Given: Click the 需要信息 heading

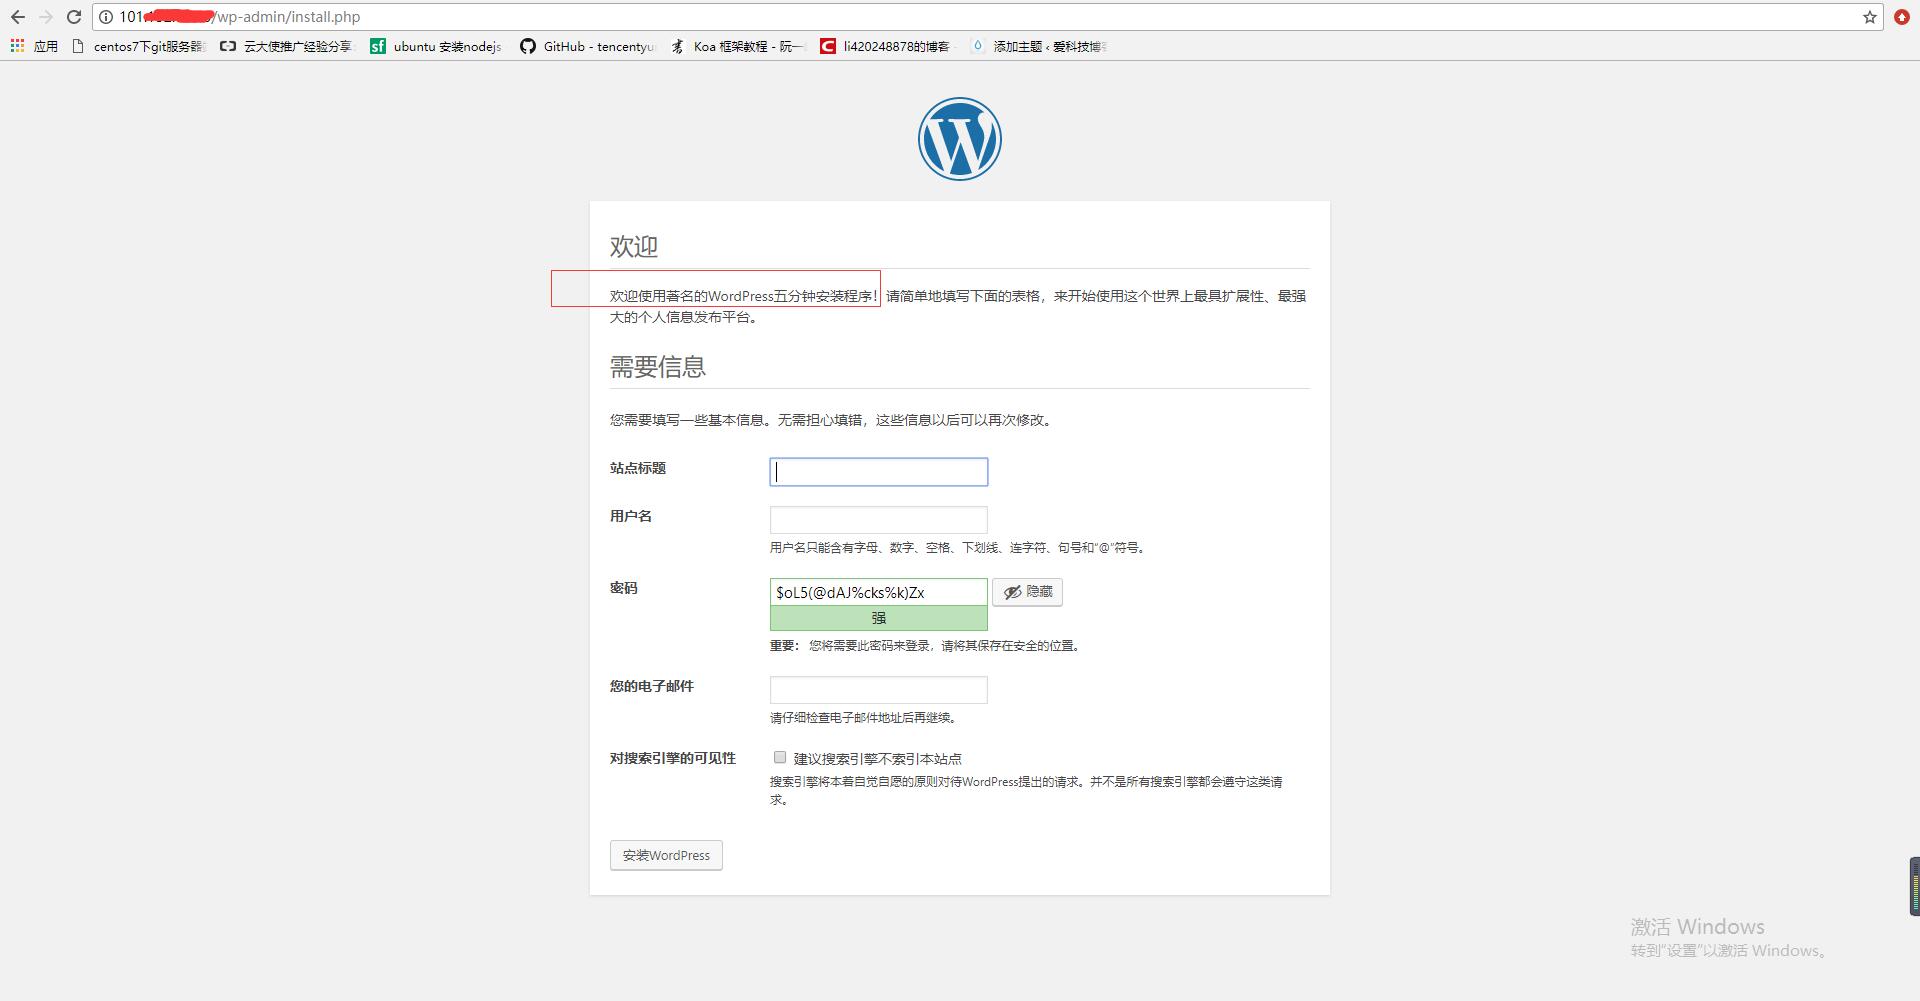Looking at the screenshot, I should point(658,367).
